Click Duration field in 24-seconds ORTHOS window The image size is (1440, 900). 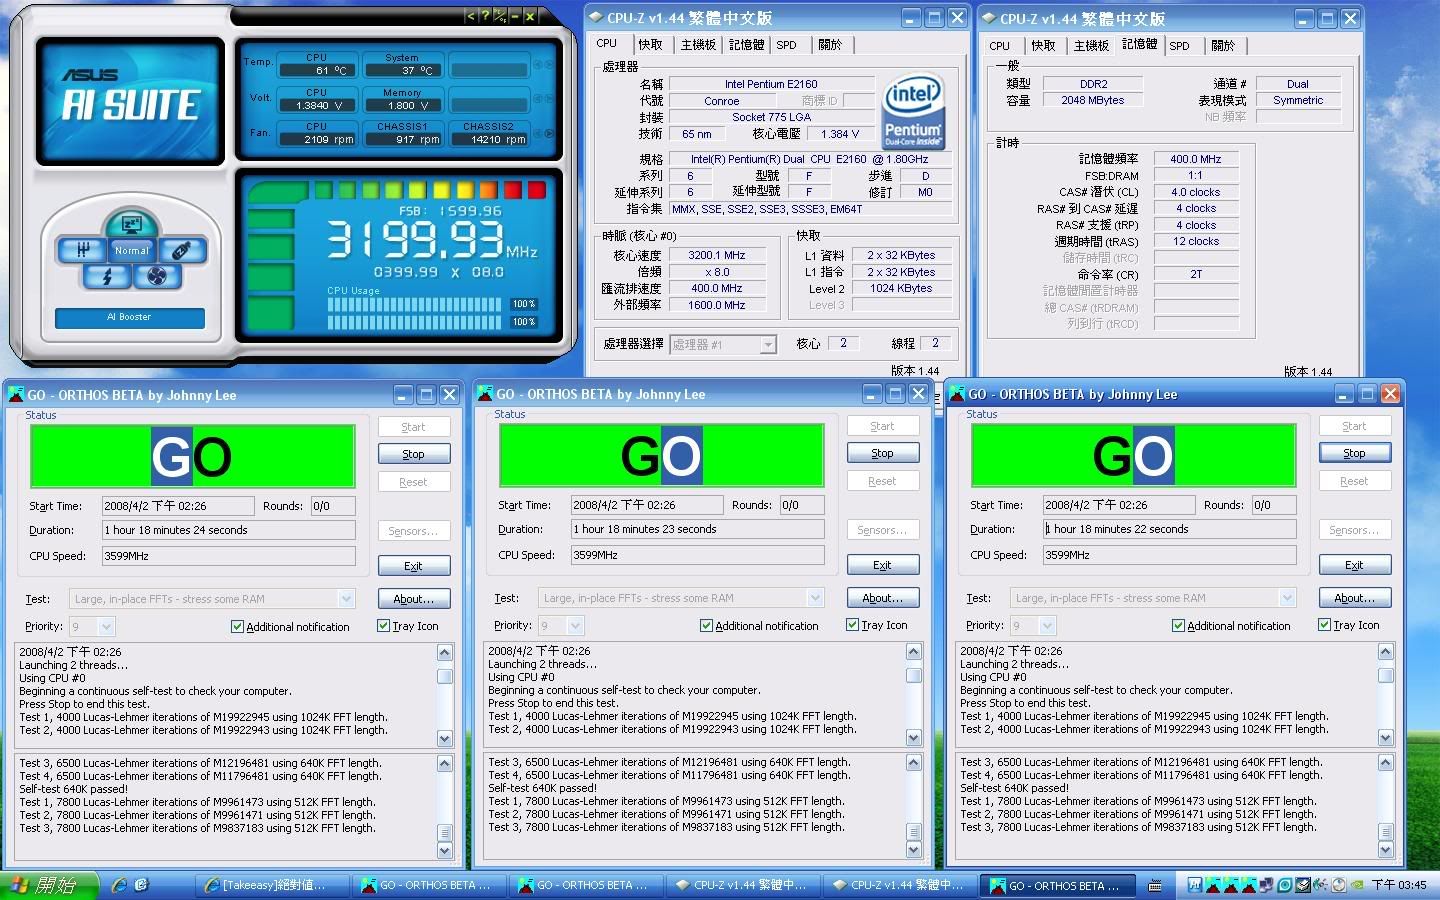tap(229, 530)
